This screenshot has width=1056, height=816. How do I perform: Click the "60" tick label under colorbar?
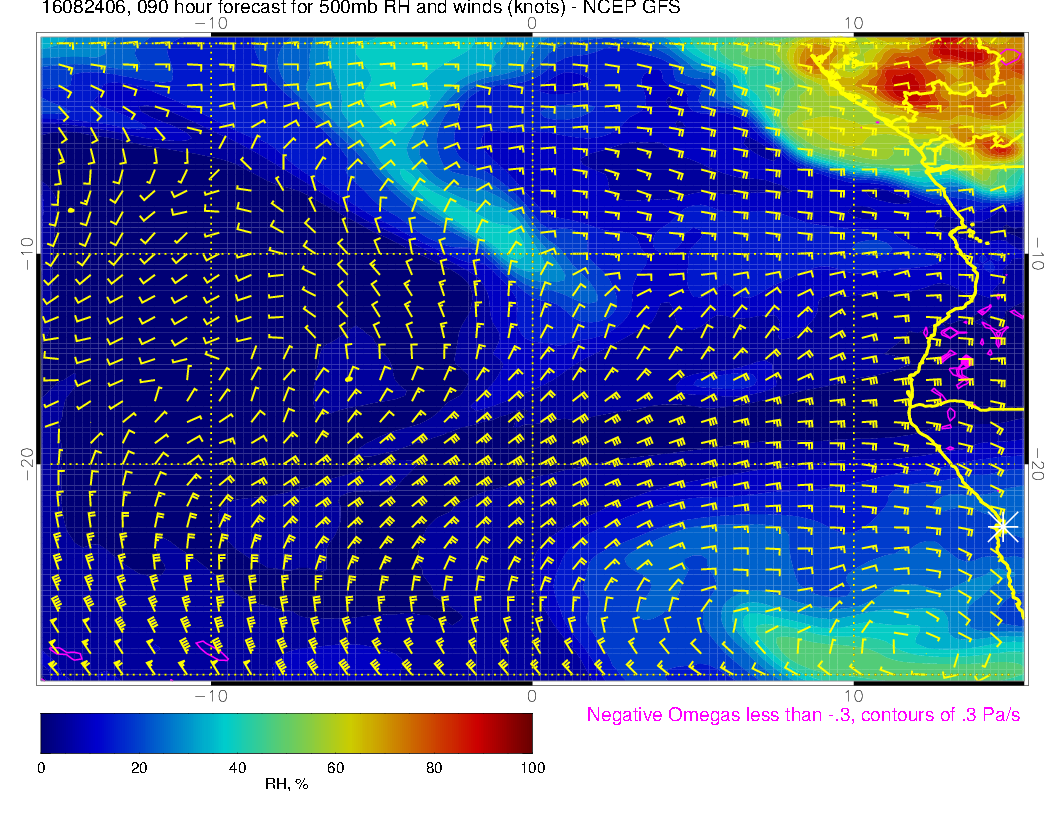(x=335, y=768)
